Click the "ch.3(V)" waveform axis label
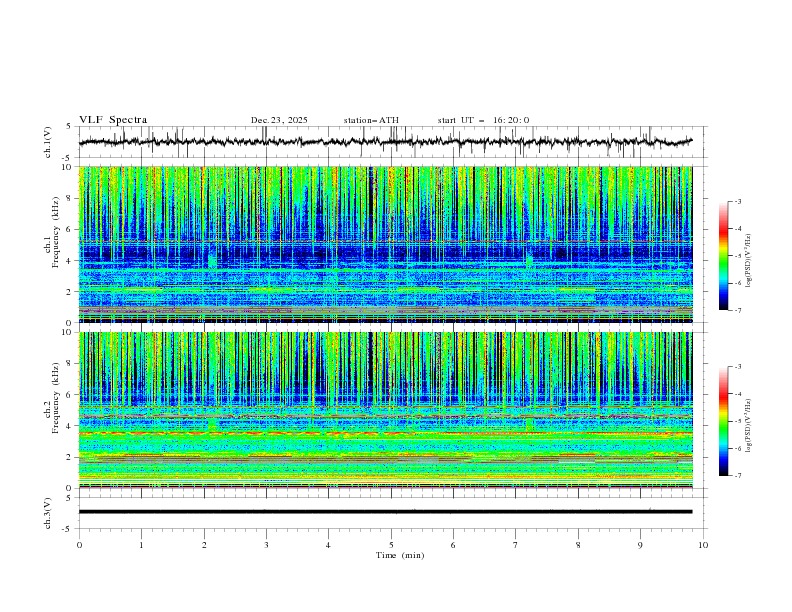This screenshot has width=792, height=612. coord(48,513)
